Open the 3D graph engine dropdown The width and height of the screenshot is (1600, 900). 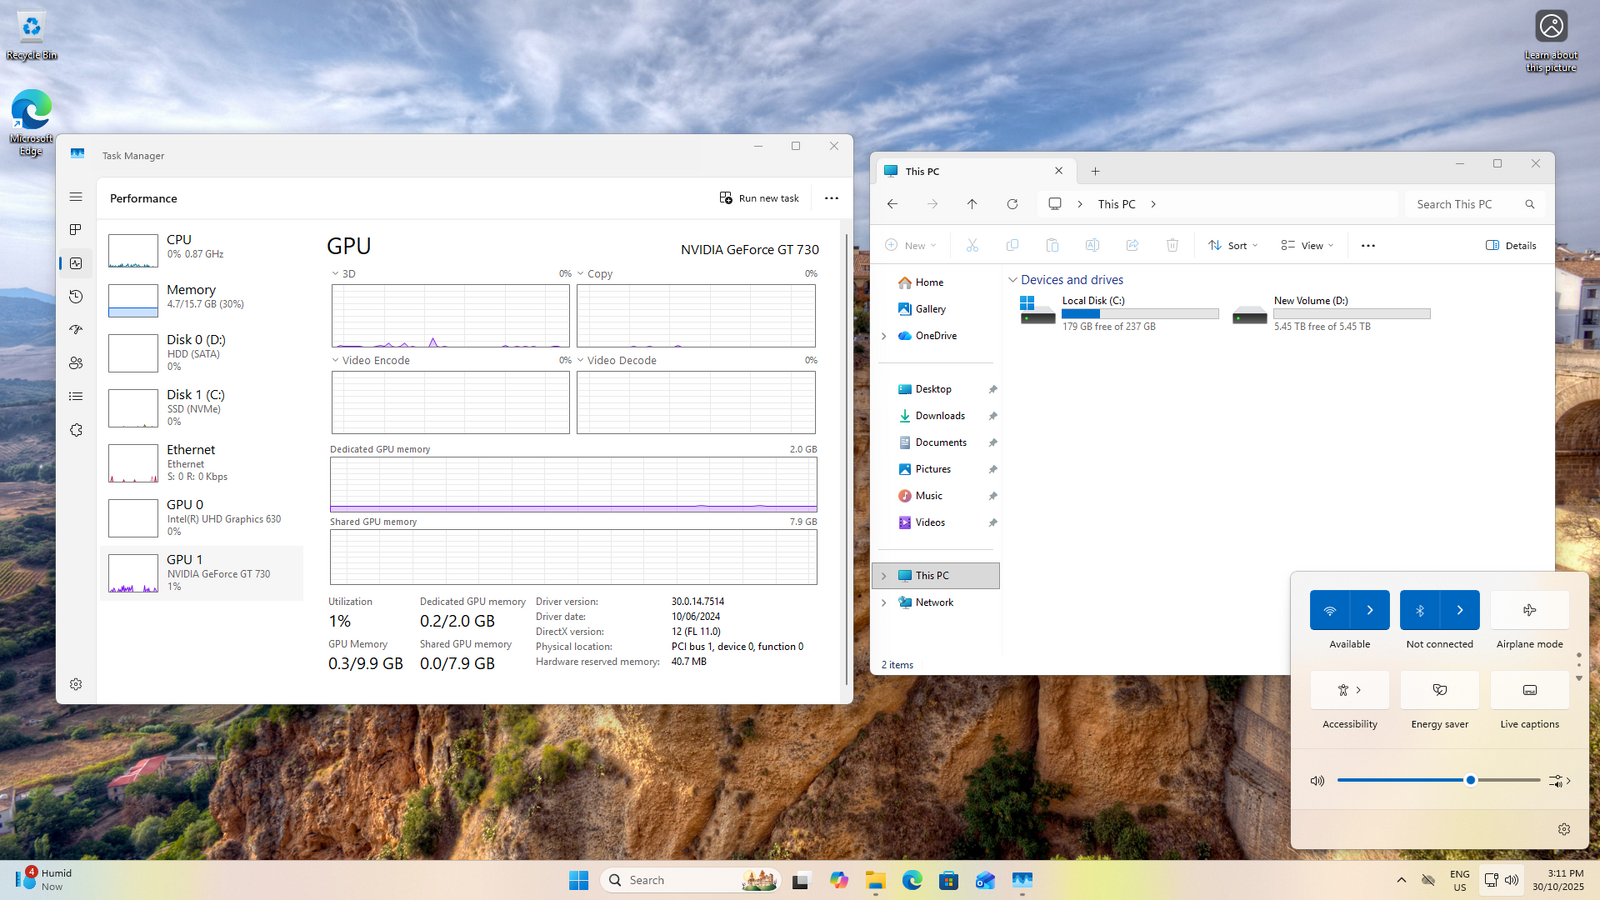point(336,274)
